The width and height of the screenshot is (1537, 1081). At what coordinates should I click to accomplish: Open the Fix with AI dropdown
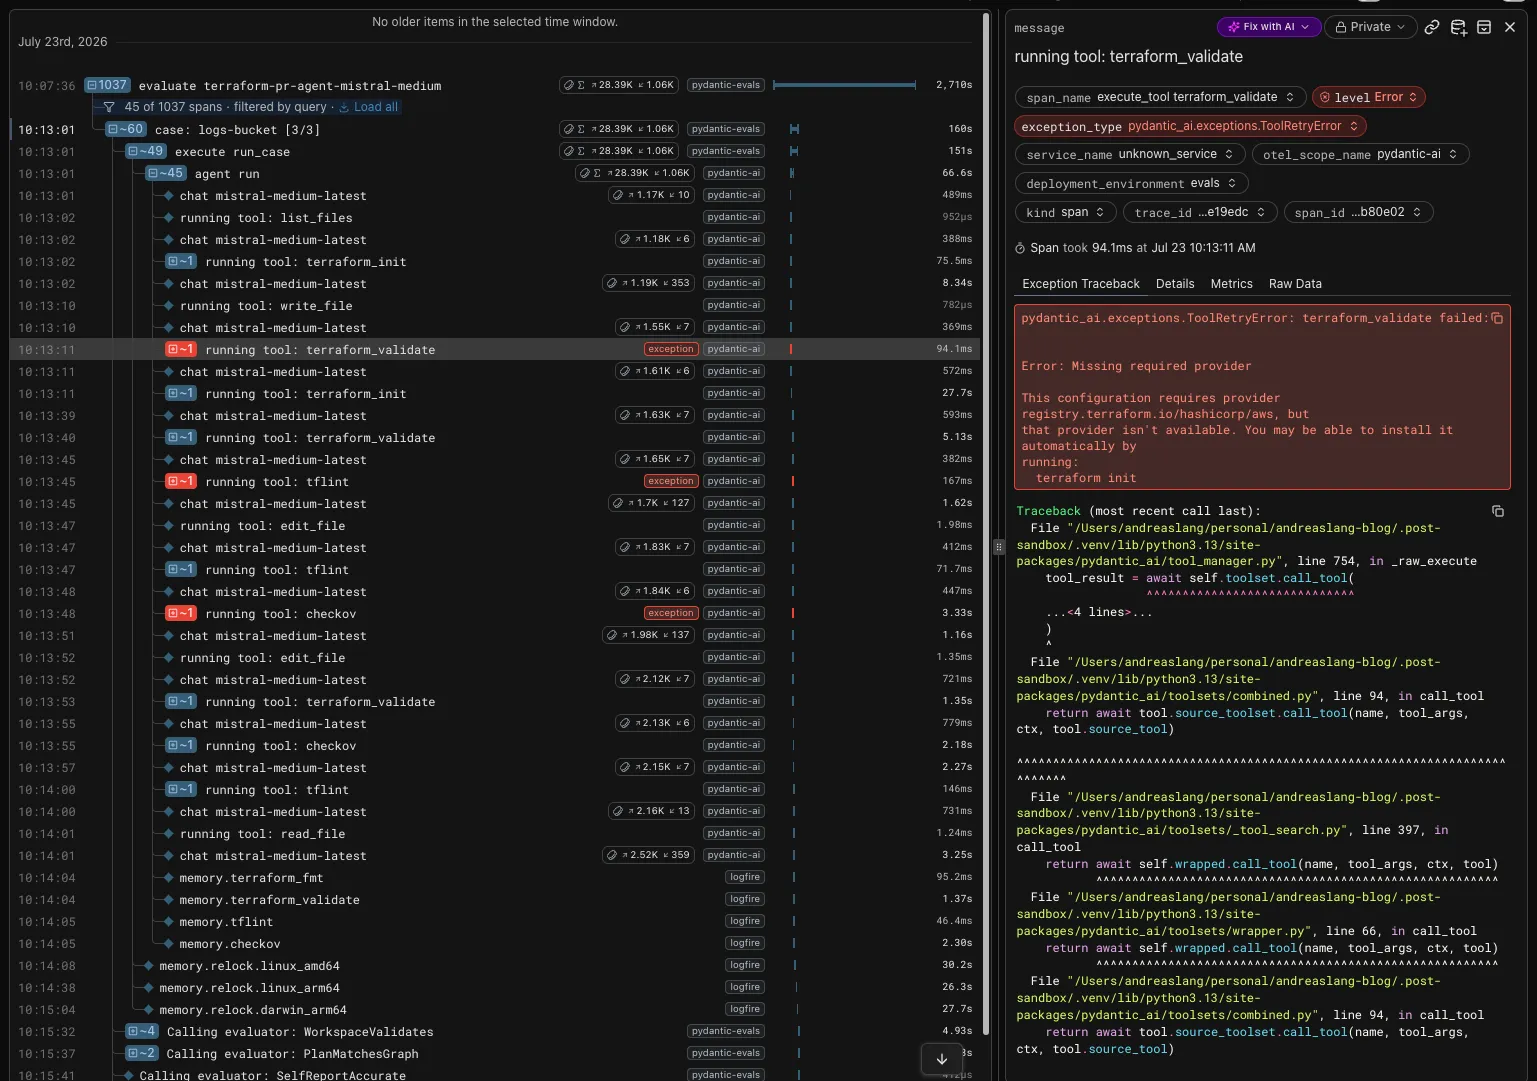click(1269, 27)
